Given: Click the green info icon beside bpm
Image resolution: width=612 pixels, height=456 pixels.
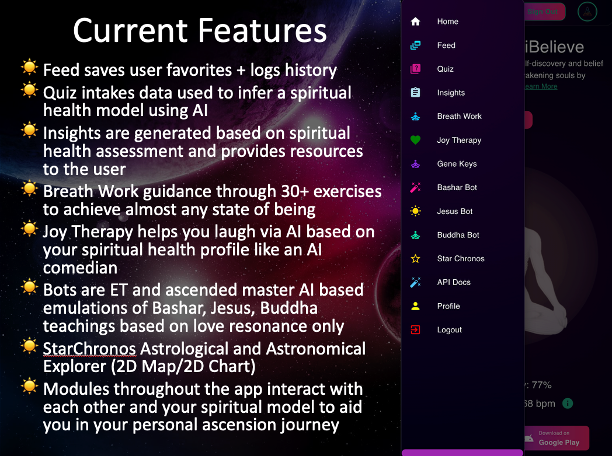Looking at the screenshot, I should tap(567, 403).
